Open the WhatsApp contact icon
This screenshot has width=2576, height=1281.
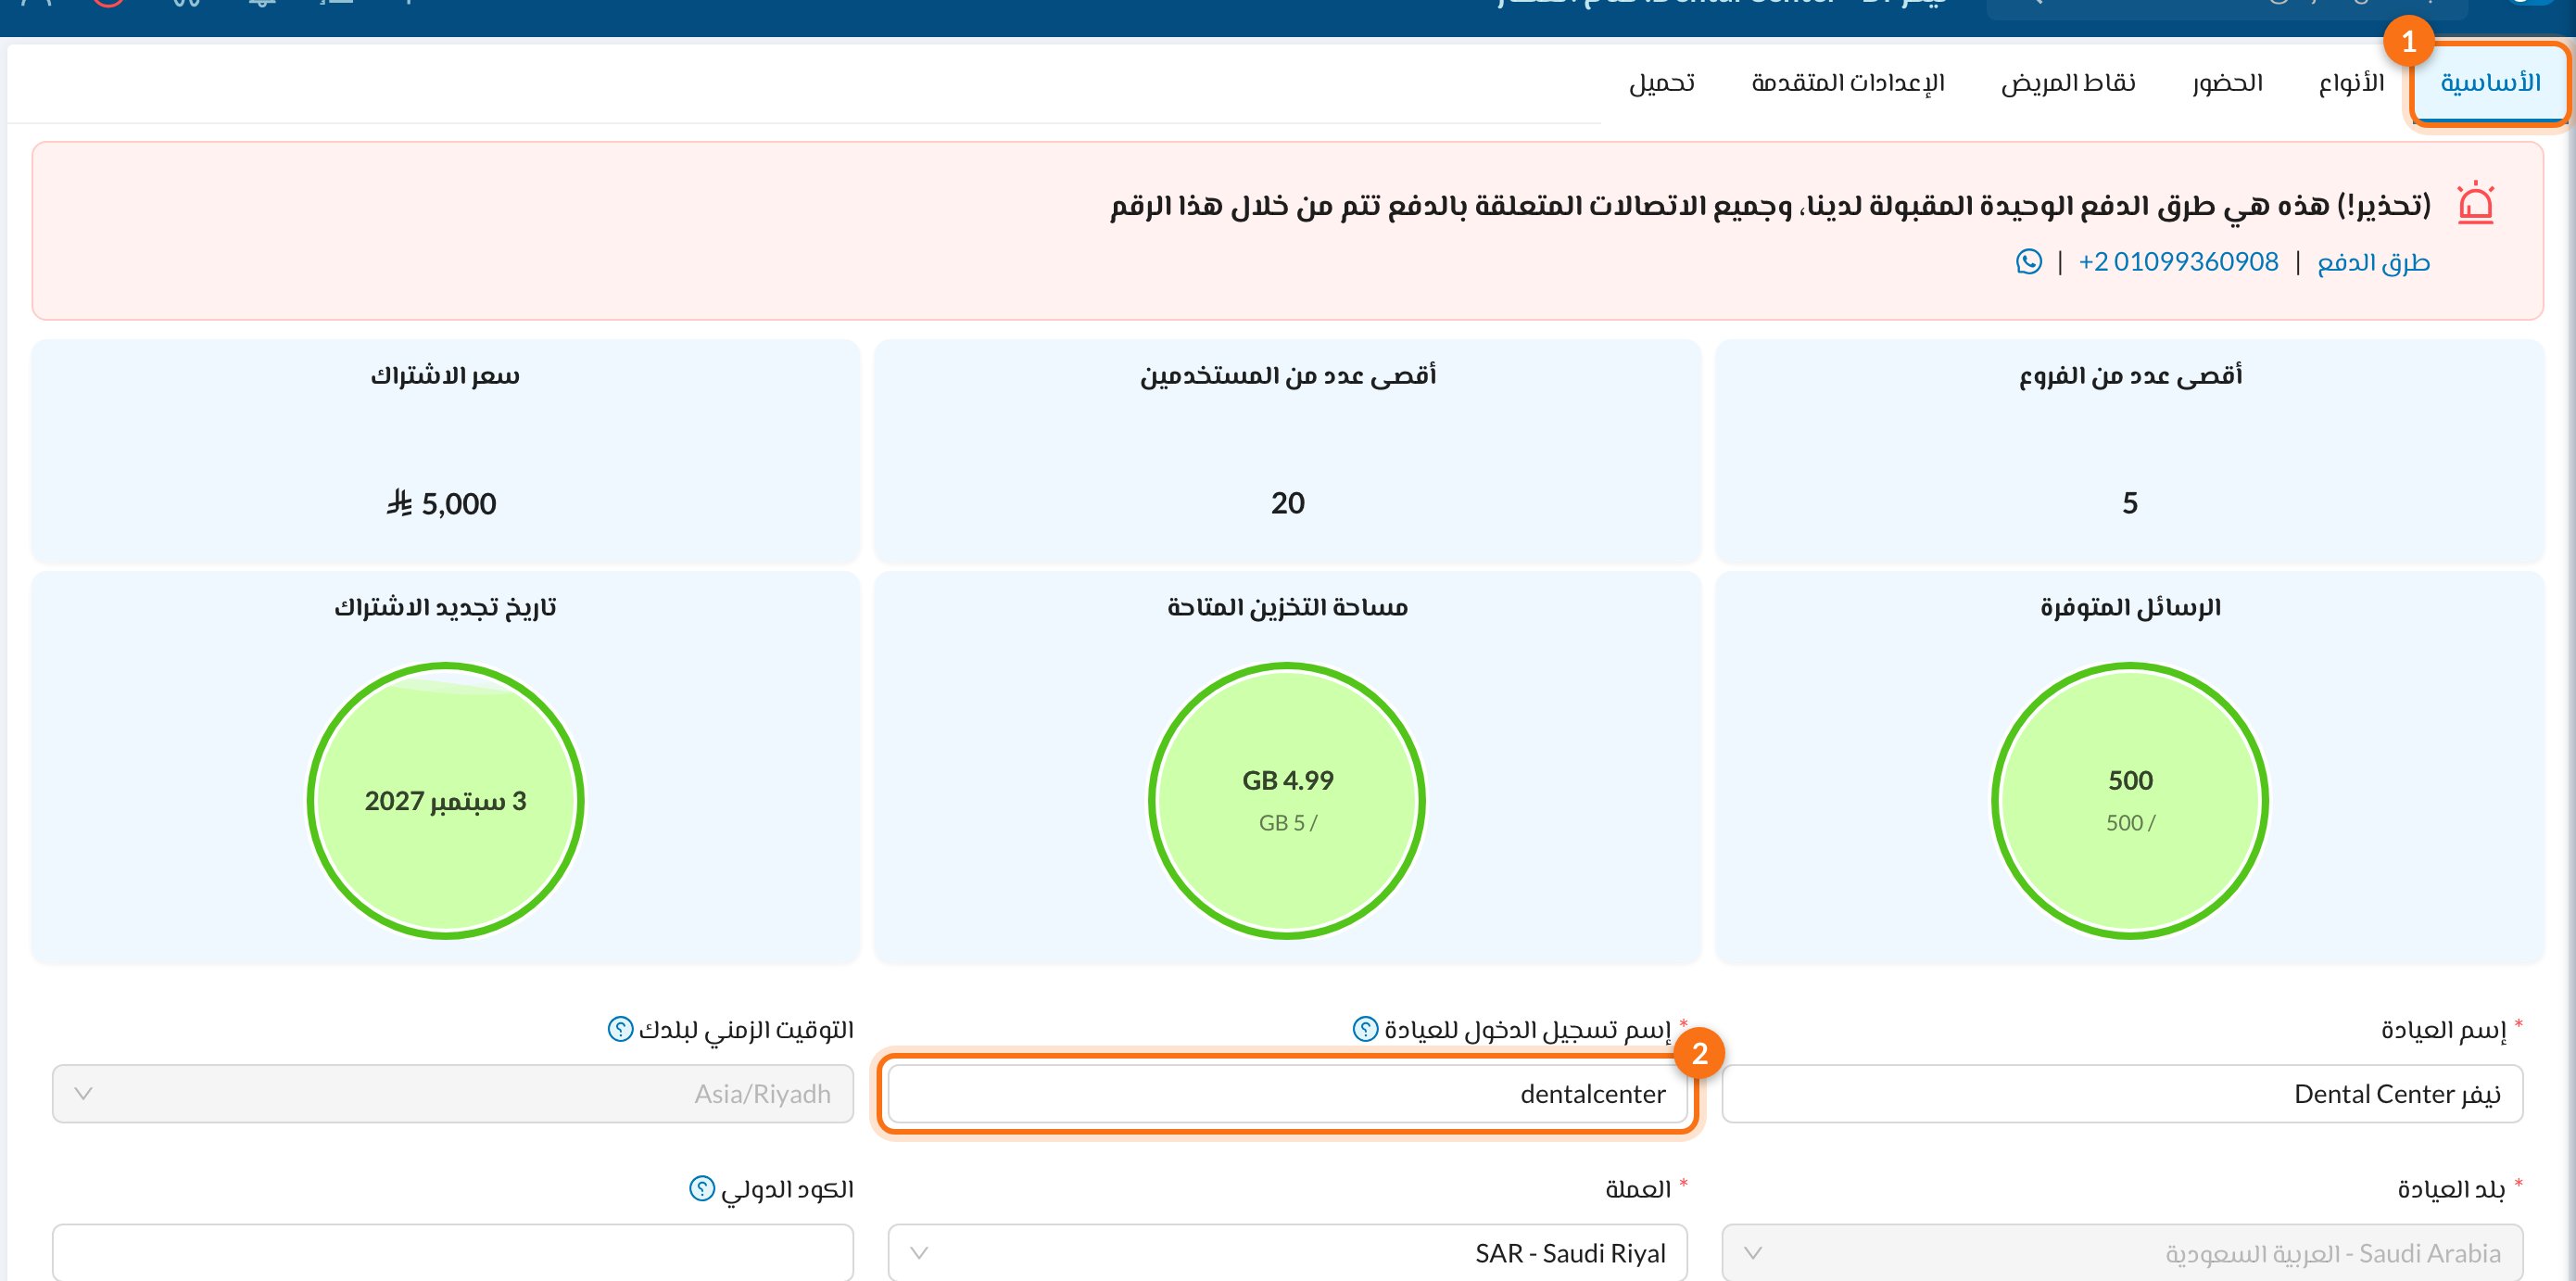click(2029, 262)
